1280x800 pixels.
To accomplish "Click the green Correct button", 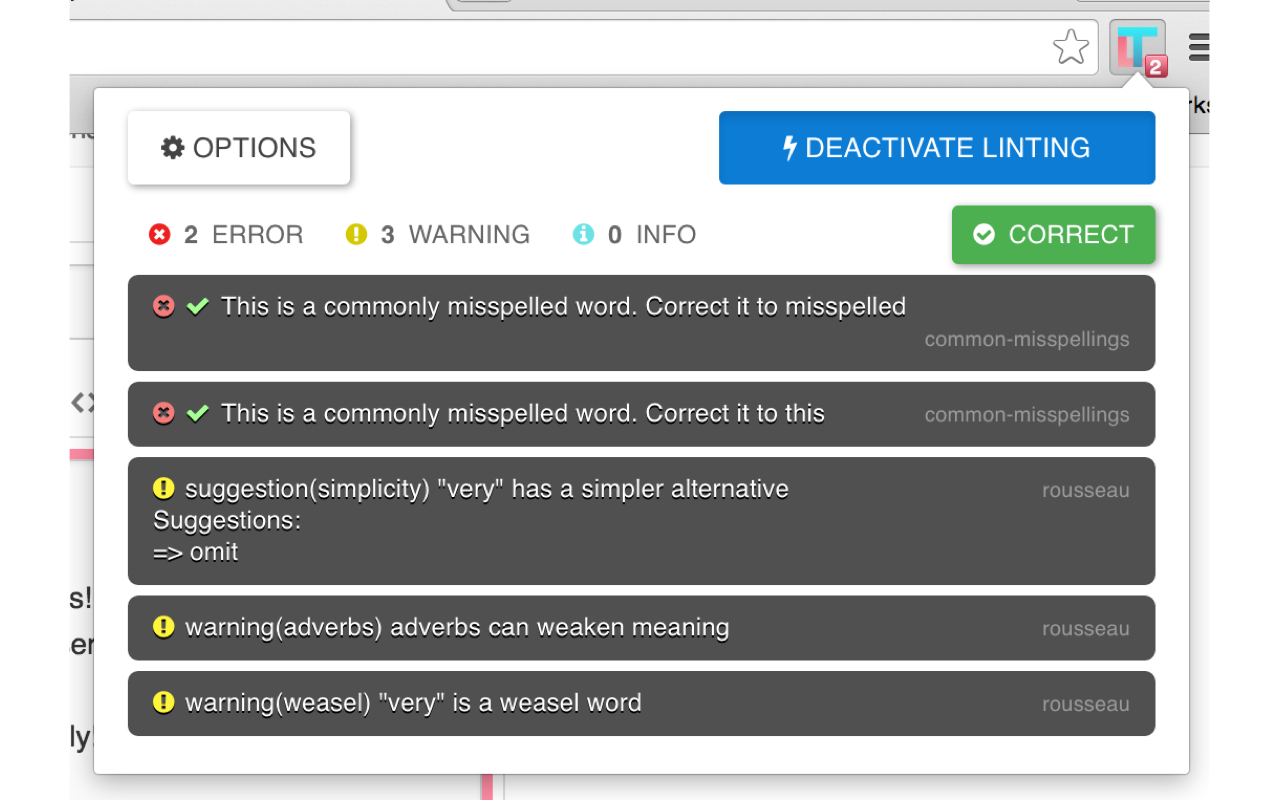I will point(1054,235).
